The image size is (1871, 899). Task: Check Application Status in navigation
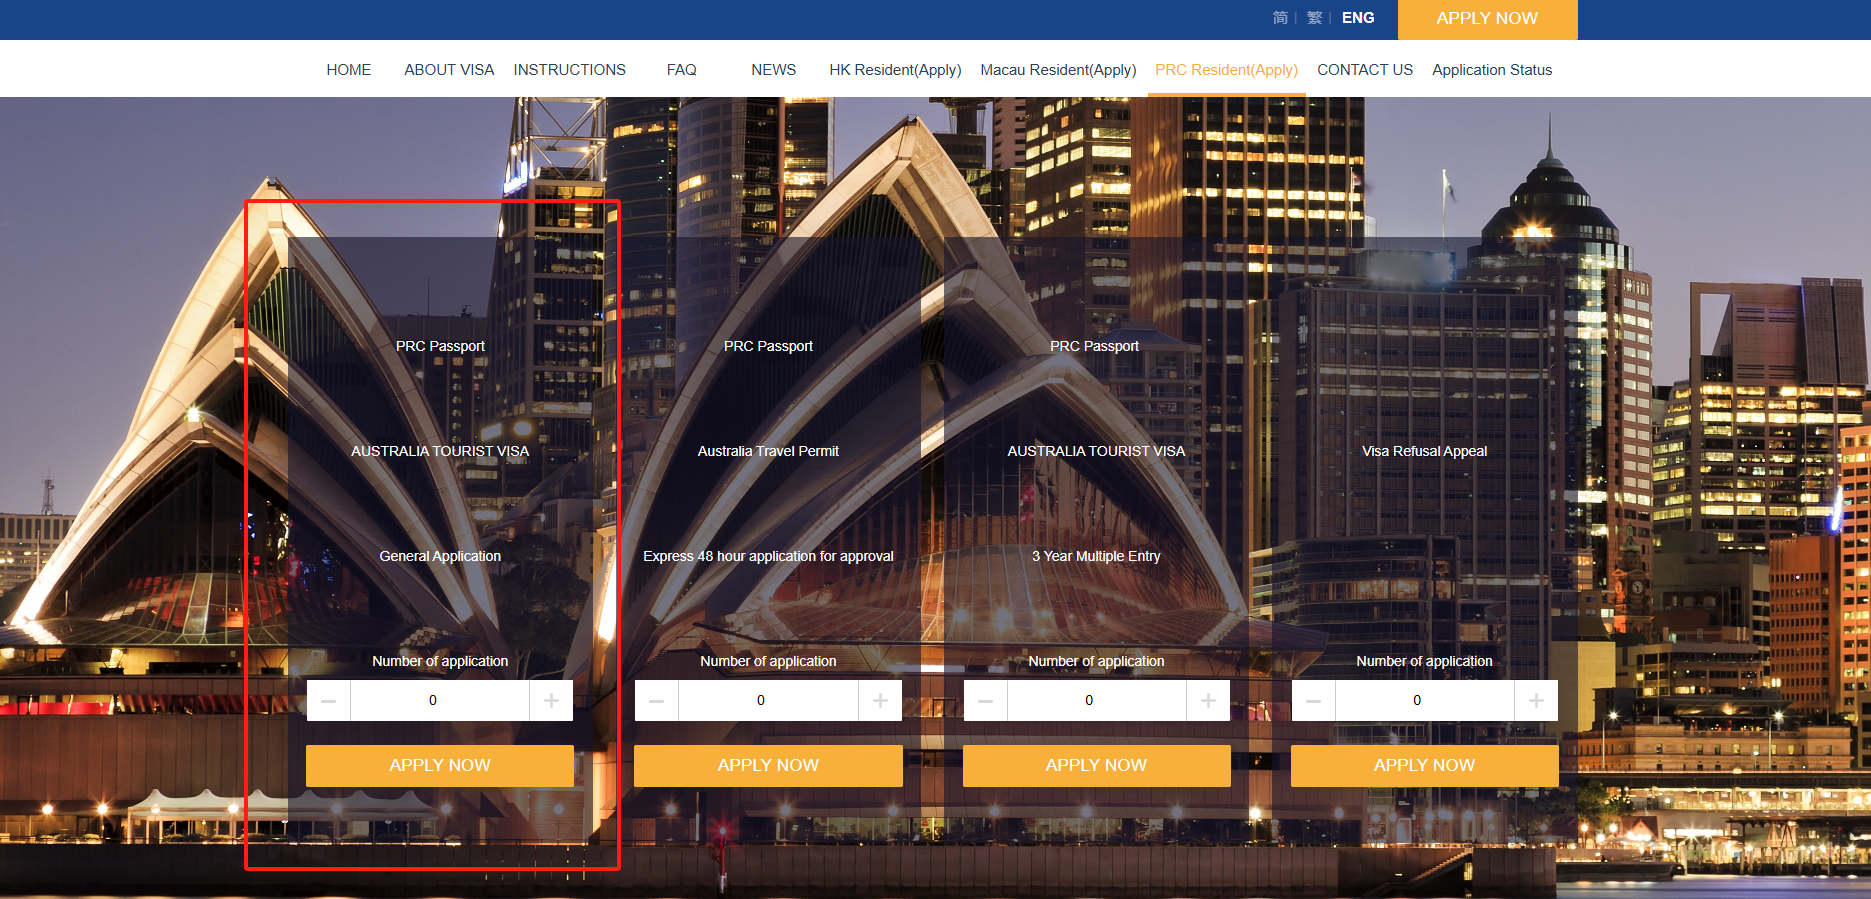(x=1491, y=70)
